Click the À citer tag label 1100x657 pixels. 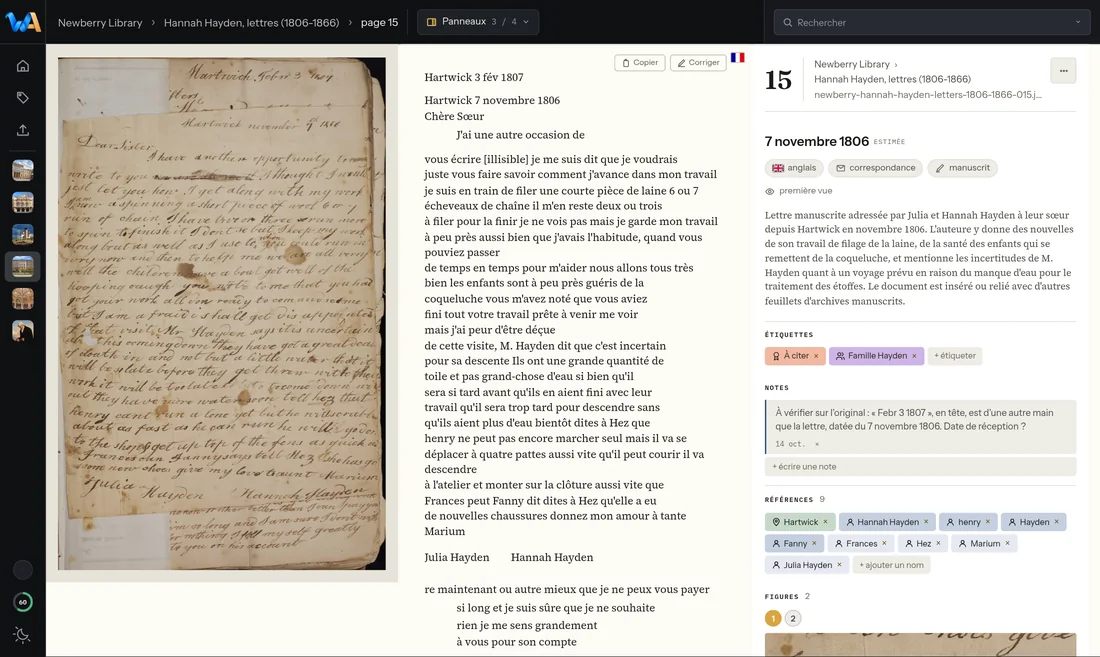(796, 356)
